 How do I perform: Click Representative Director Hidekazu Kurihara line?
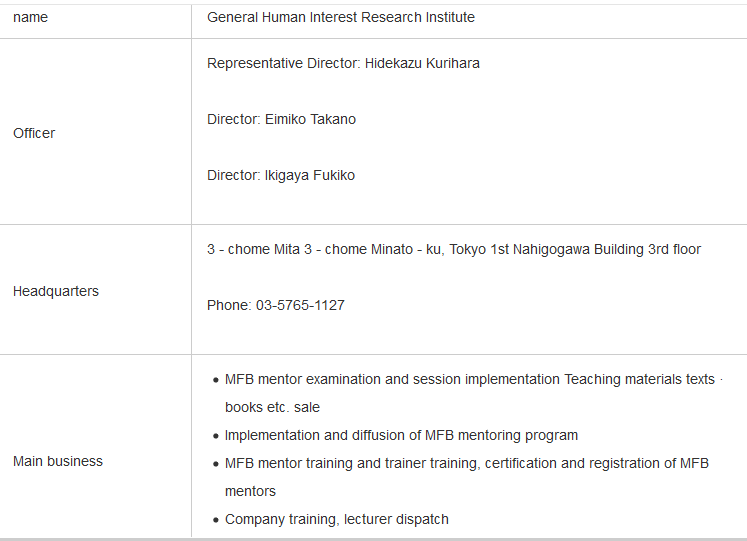[343, 63]
